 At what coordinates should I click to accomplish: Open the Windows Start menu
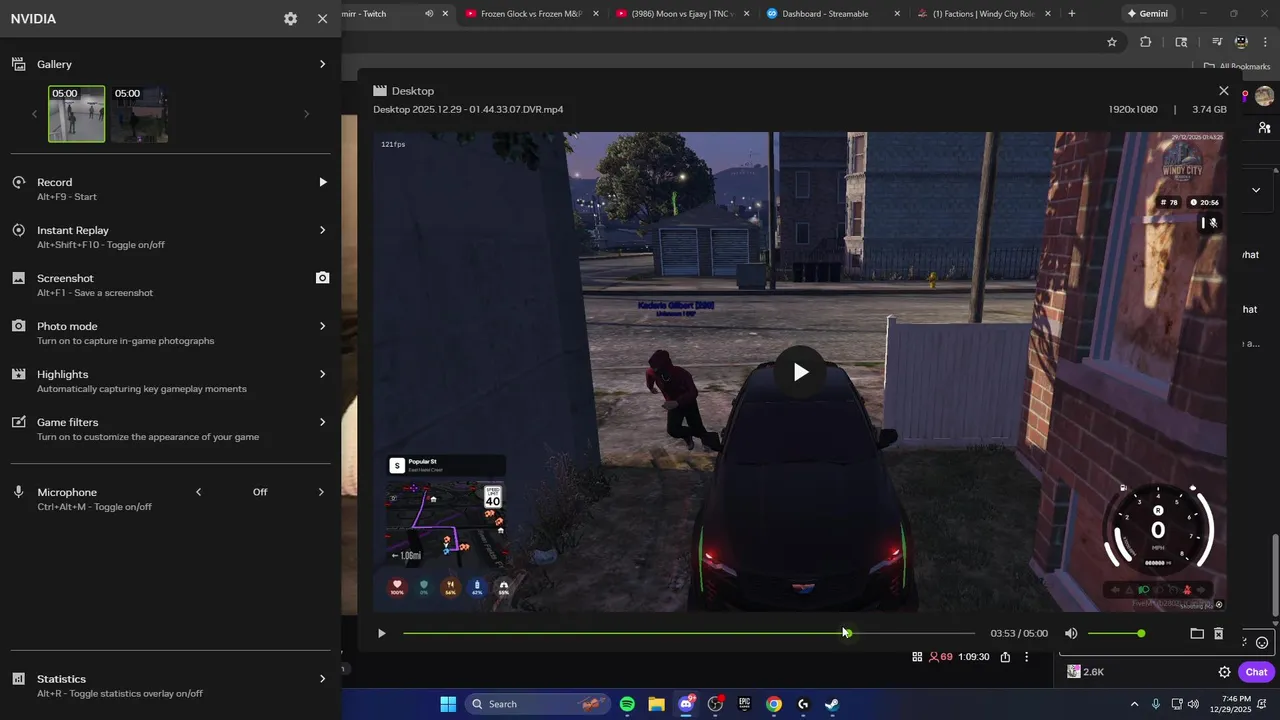point(448,704)
